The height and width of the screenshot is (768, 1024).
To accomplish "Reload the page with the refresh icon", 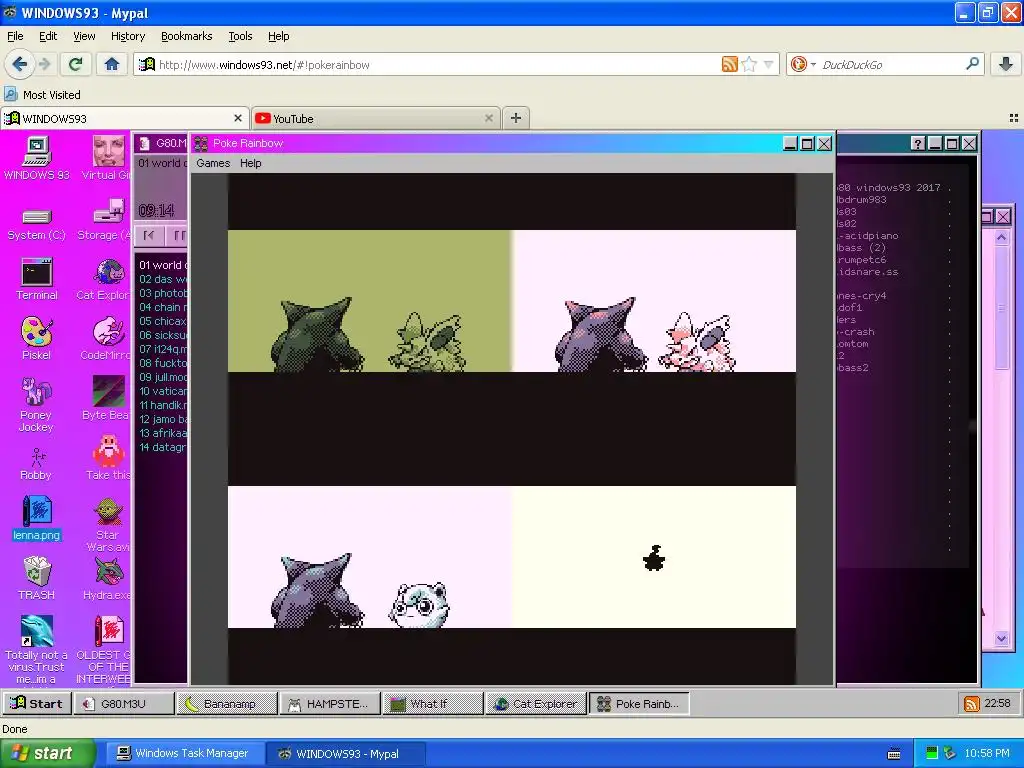I will pos(75,64).
